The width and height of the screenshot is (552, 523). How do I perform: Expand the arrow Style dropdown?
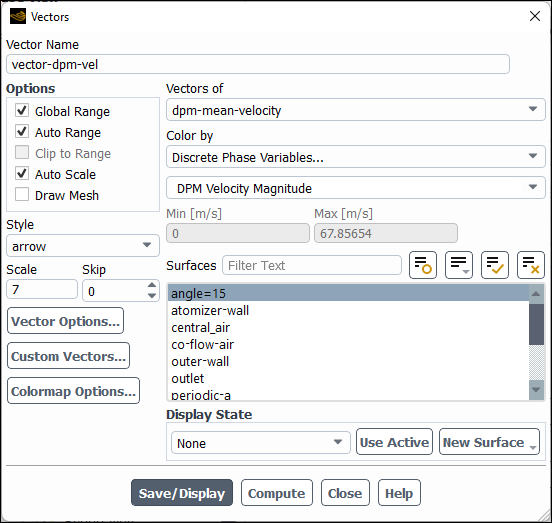pyautogui.click(x=83, y=246)
